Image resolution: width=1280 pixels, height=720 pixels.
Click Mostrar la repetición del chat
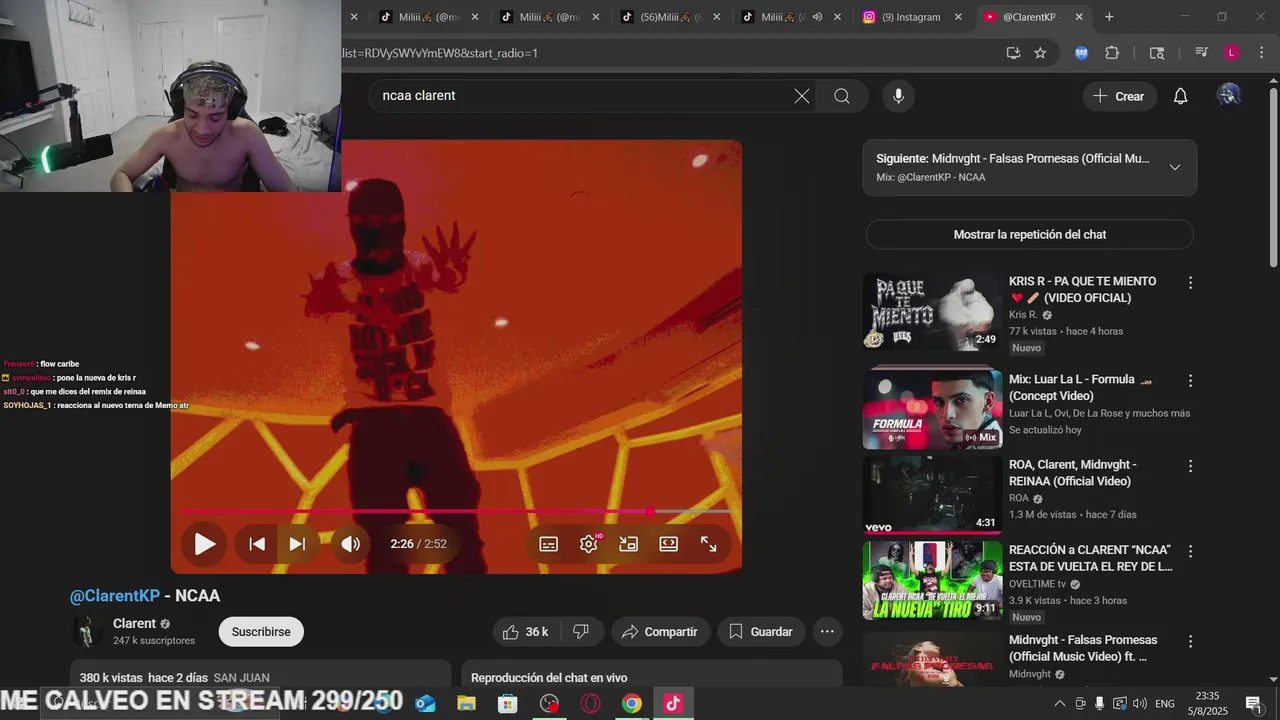[1030, 234]
